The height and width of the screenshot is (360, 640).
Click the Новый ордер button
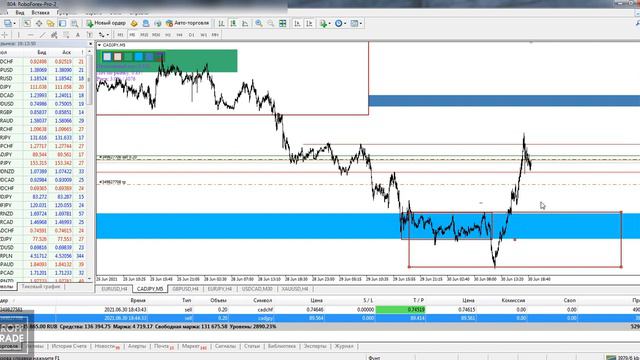(106, 24)
